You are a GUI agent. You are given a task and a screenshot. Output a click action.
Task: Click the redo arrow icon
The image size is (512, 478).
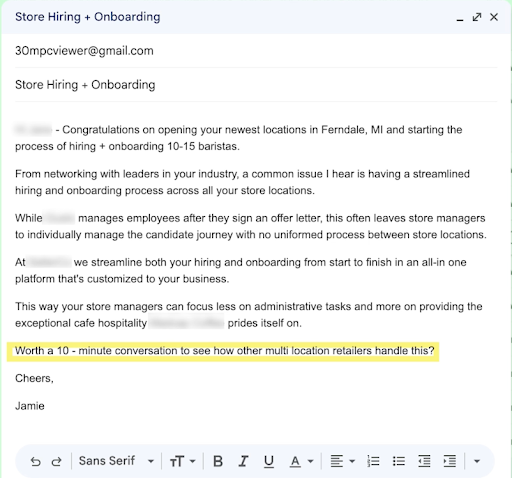[57, 461]
